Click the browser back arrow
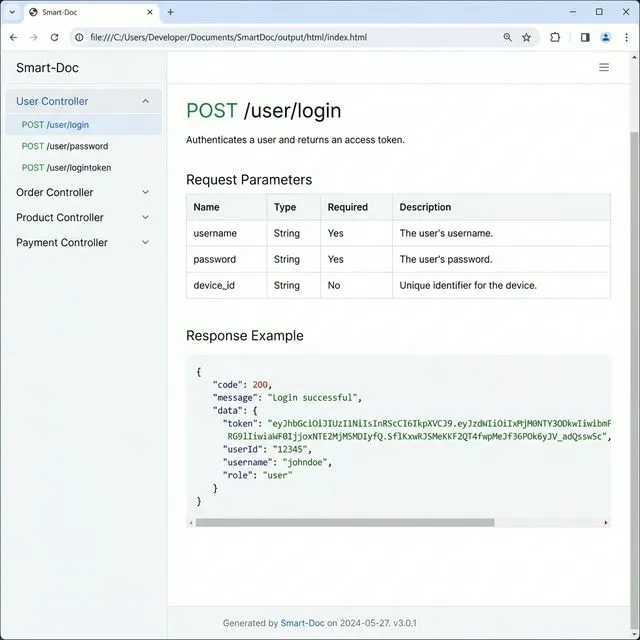Screen dimensions: 640x640 point(13,37)
